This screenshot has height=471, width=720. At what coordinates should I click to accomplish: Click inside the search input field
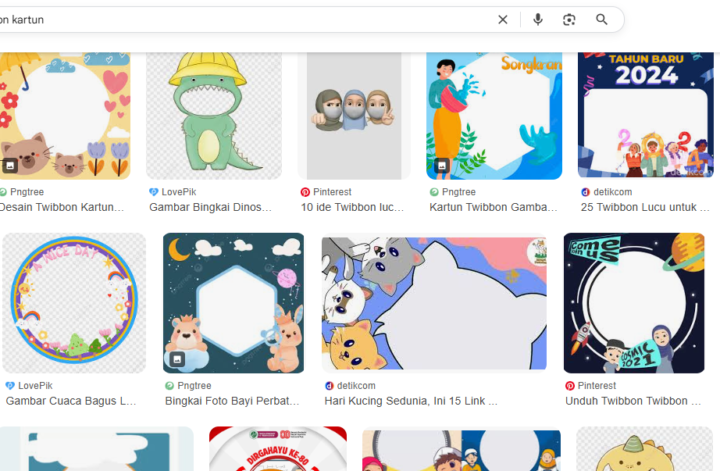250,19
